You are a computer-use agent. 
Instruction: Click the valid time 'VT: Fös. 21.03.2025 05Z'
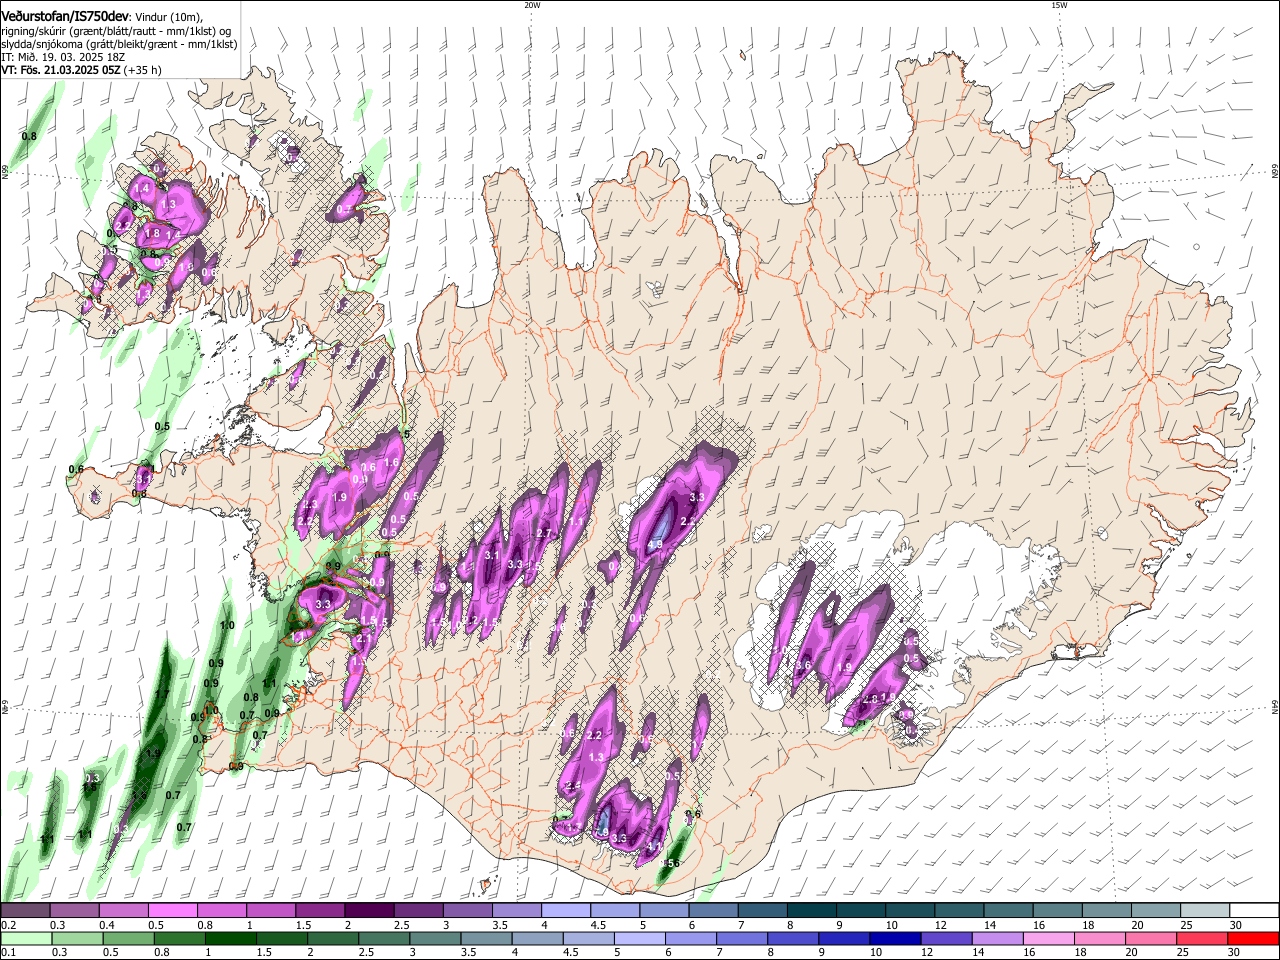pos(60,70)
